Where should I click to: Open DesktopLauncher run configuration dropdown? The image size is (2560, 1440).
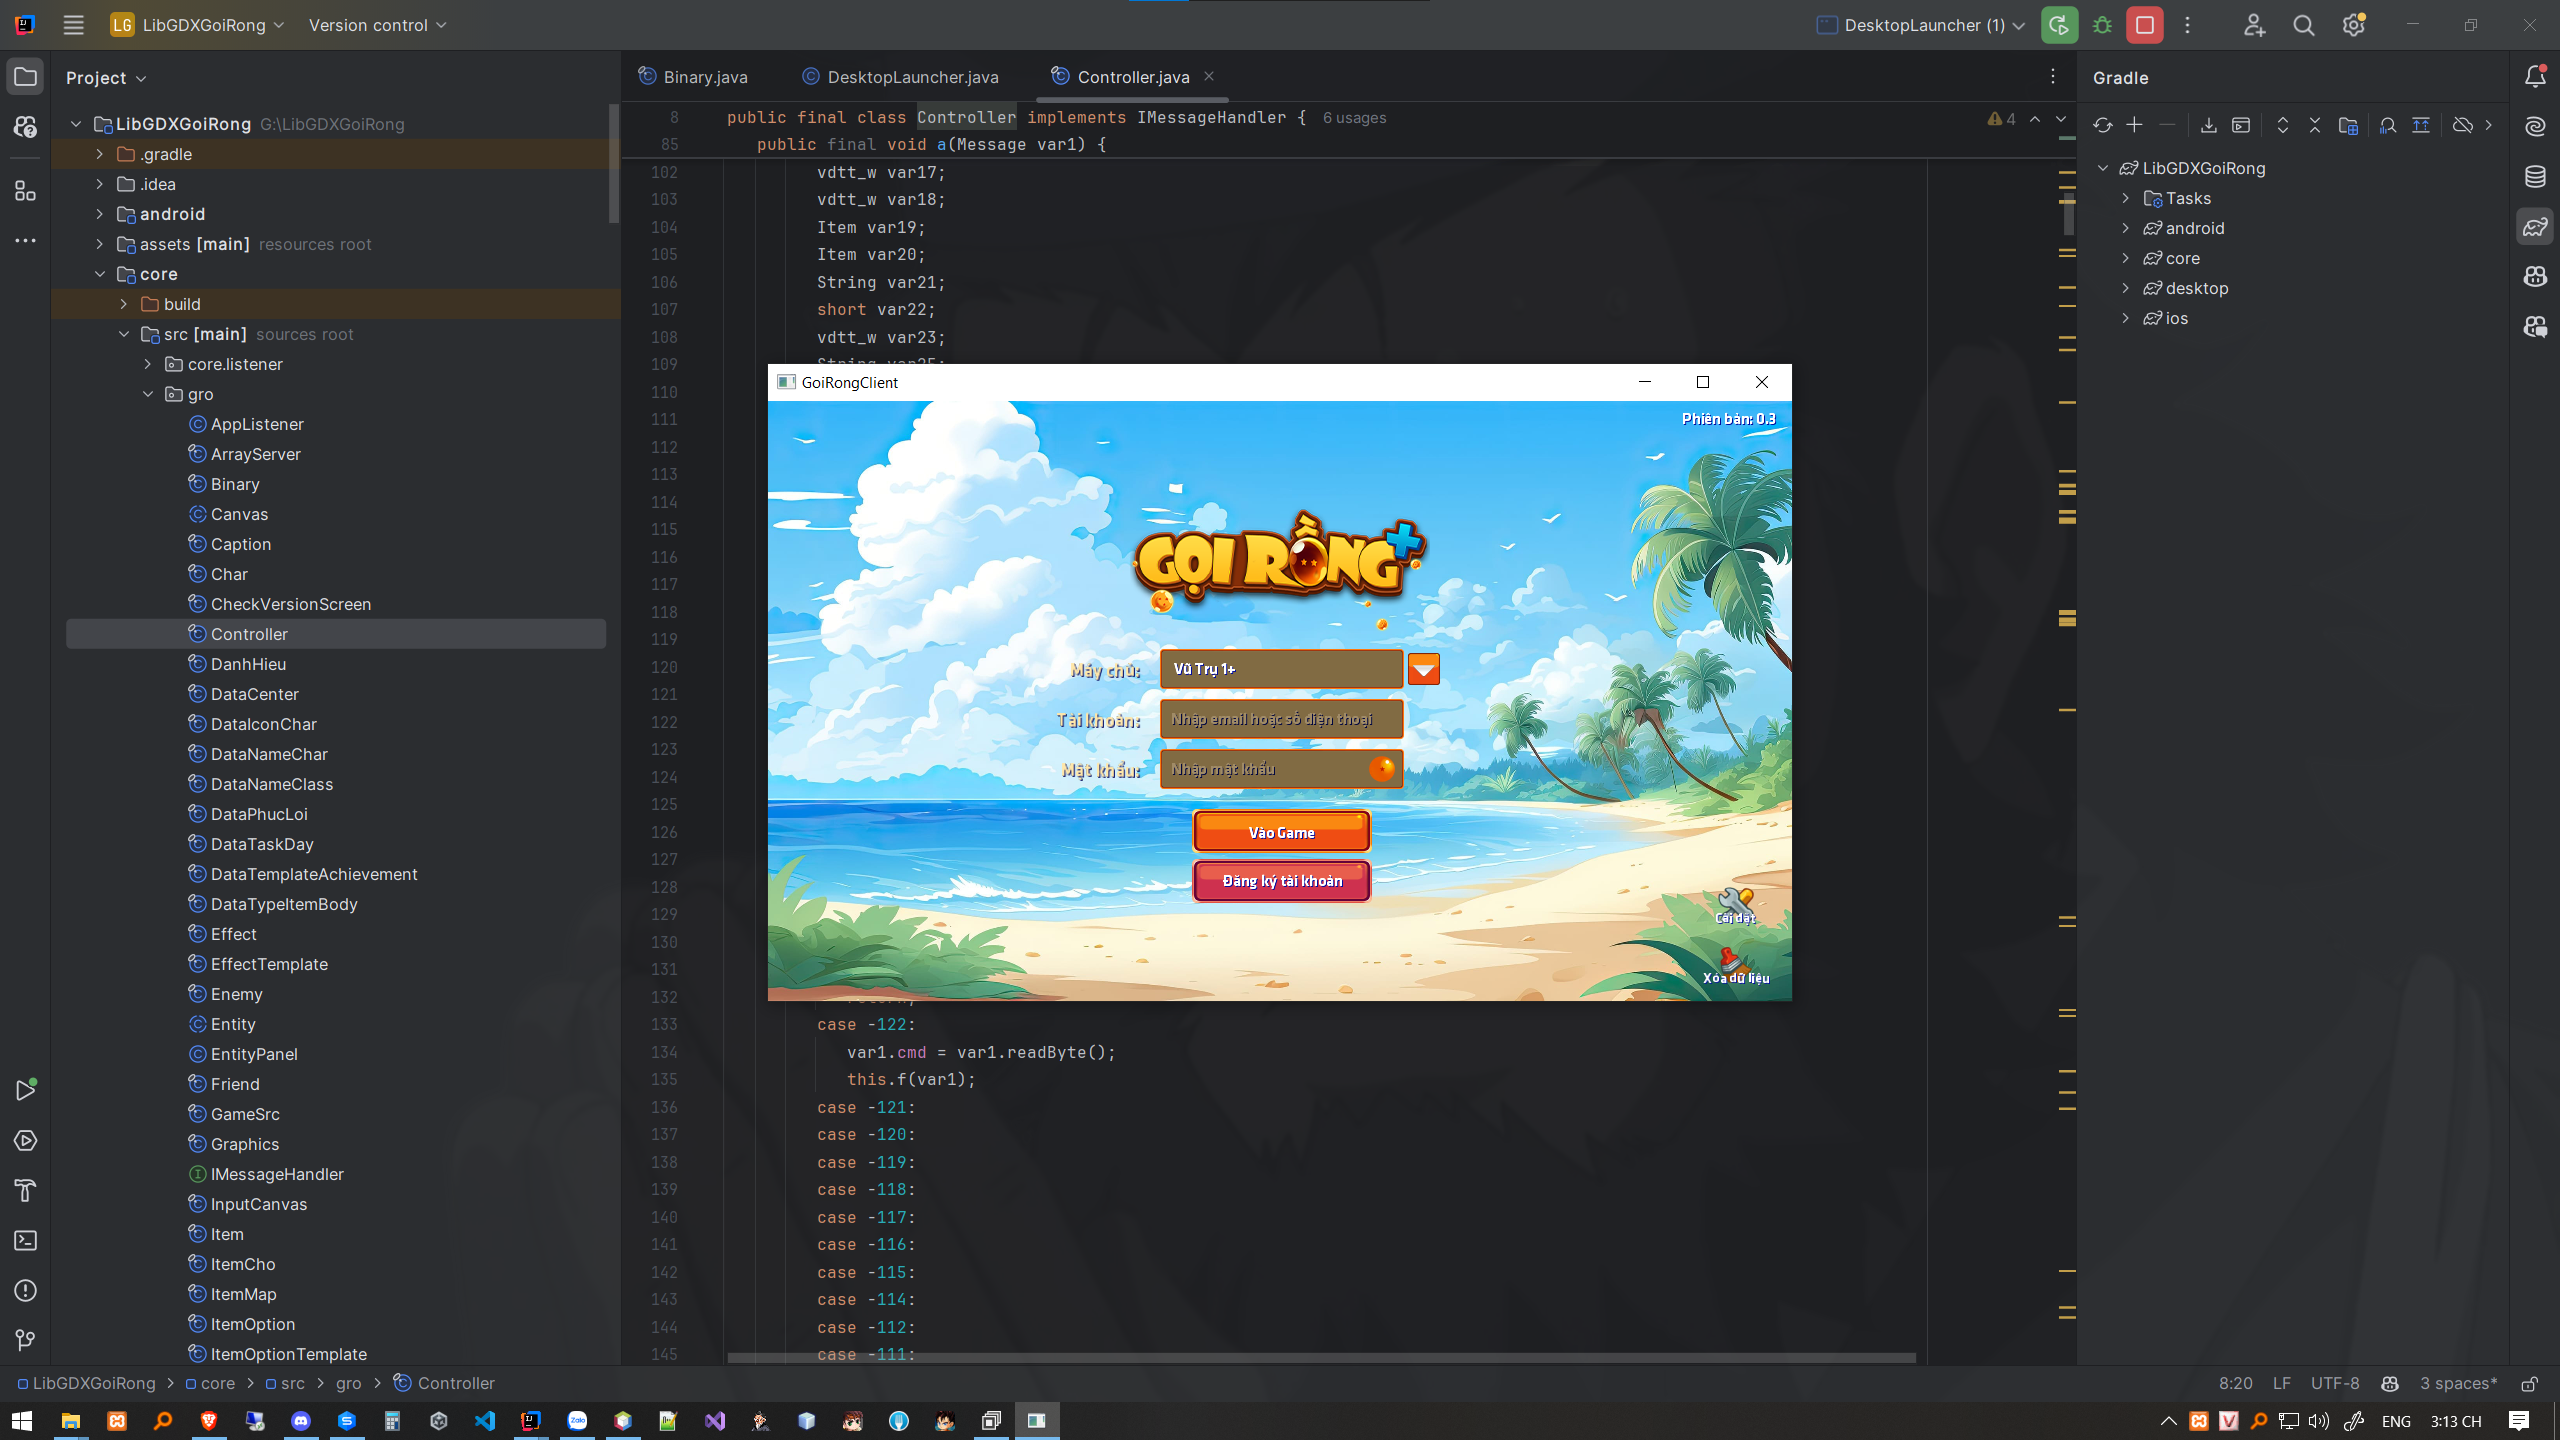click(x=1921, y=25)
